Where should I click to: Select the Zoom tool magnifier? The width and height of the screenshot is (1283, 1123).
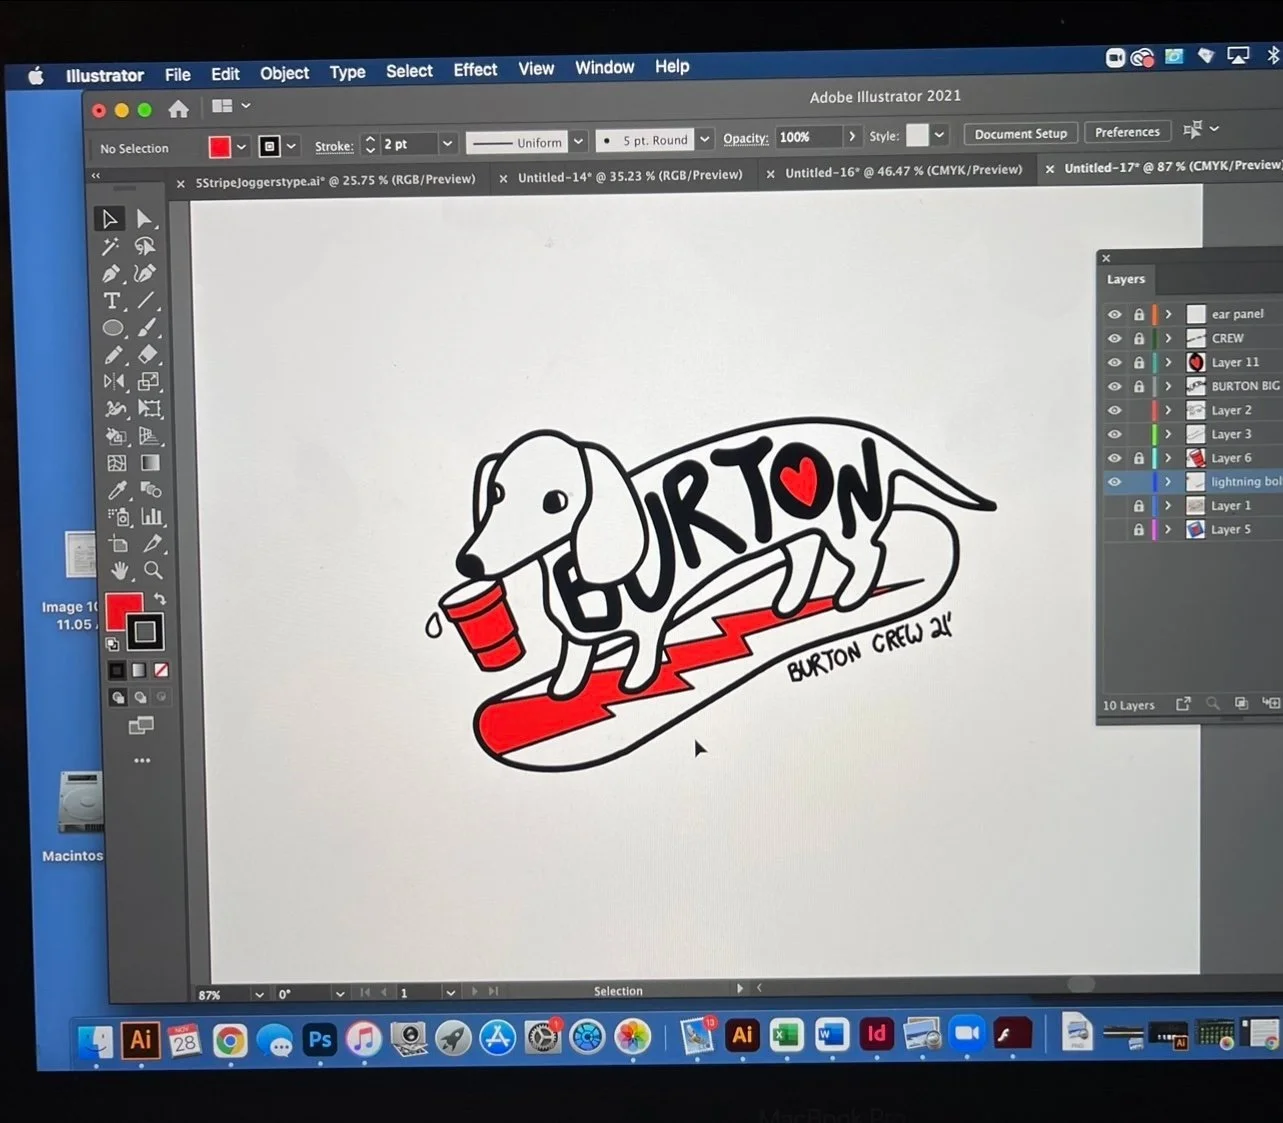point(153,571)
